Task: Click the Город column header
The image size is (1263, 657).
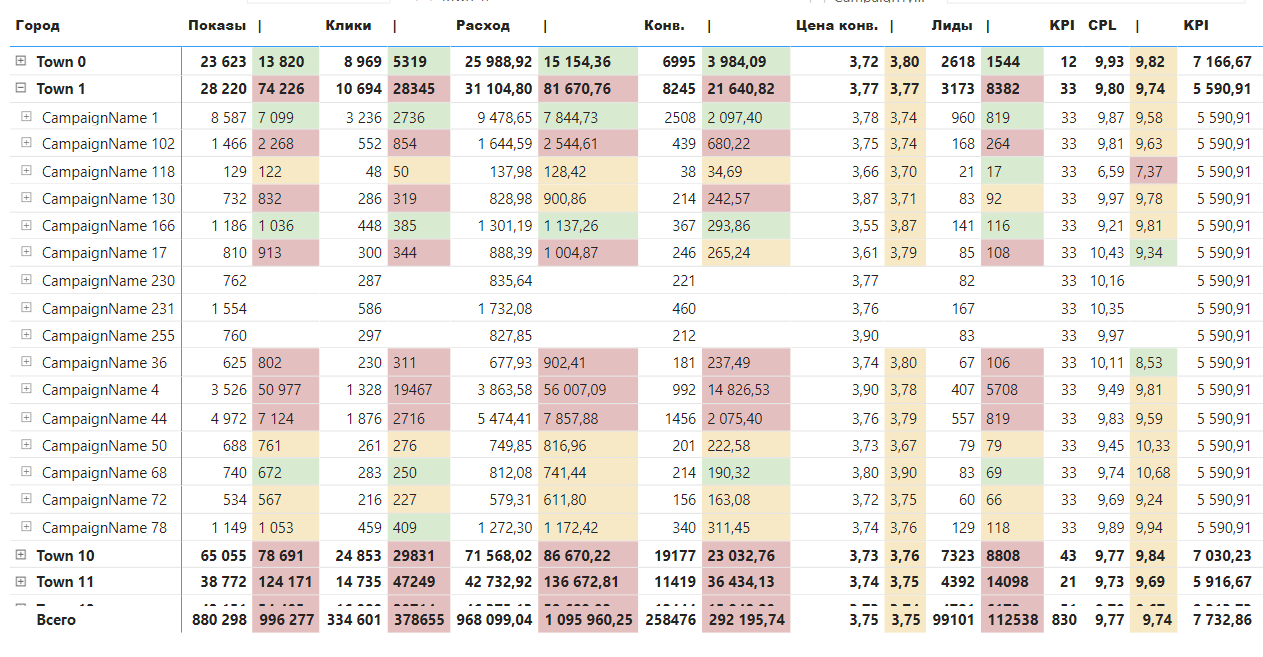Action: click(x=38, y=25)
